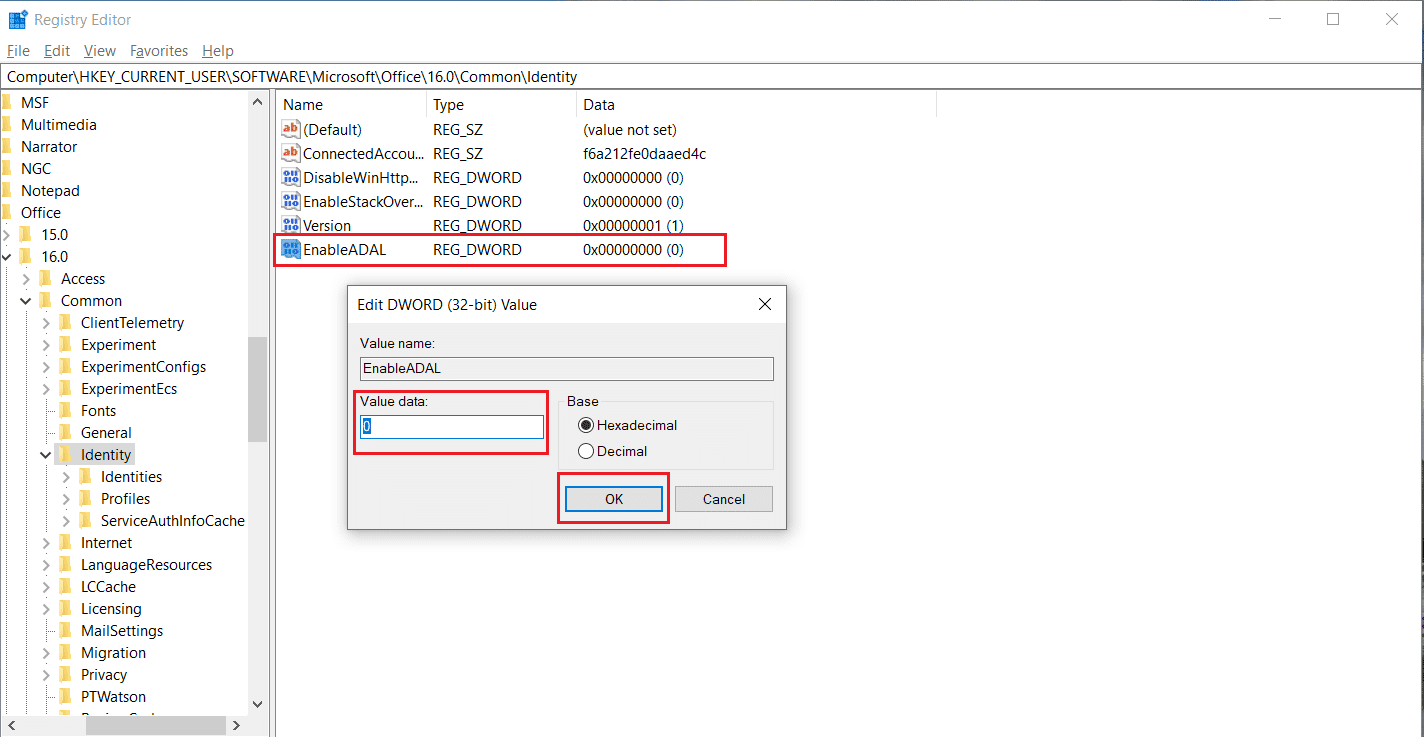This screenshot has height=737, width=1424.
Task: Click the Common folder icon in tree
Action: coord(46,301)
